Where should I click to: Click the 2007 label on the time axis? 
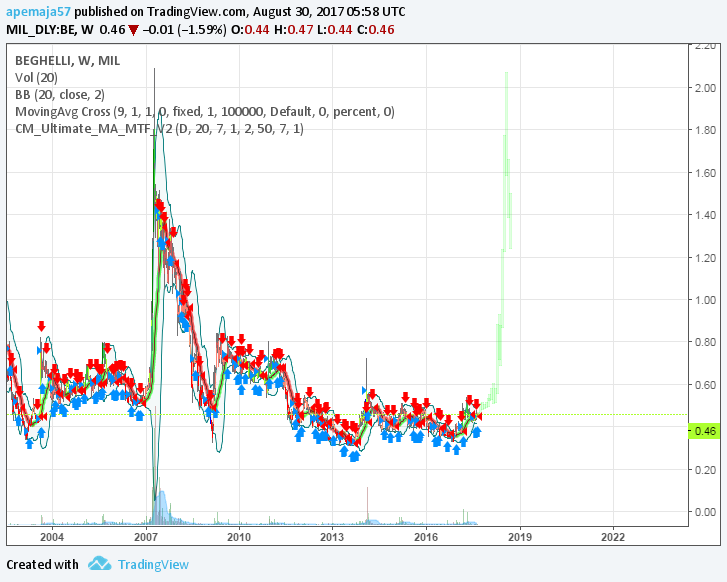click(146, 537)
